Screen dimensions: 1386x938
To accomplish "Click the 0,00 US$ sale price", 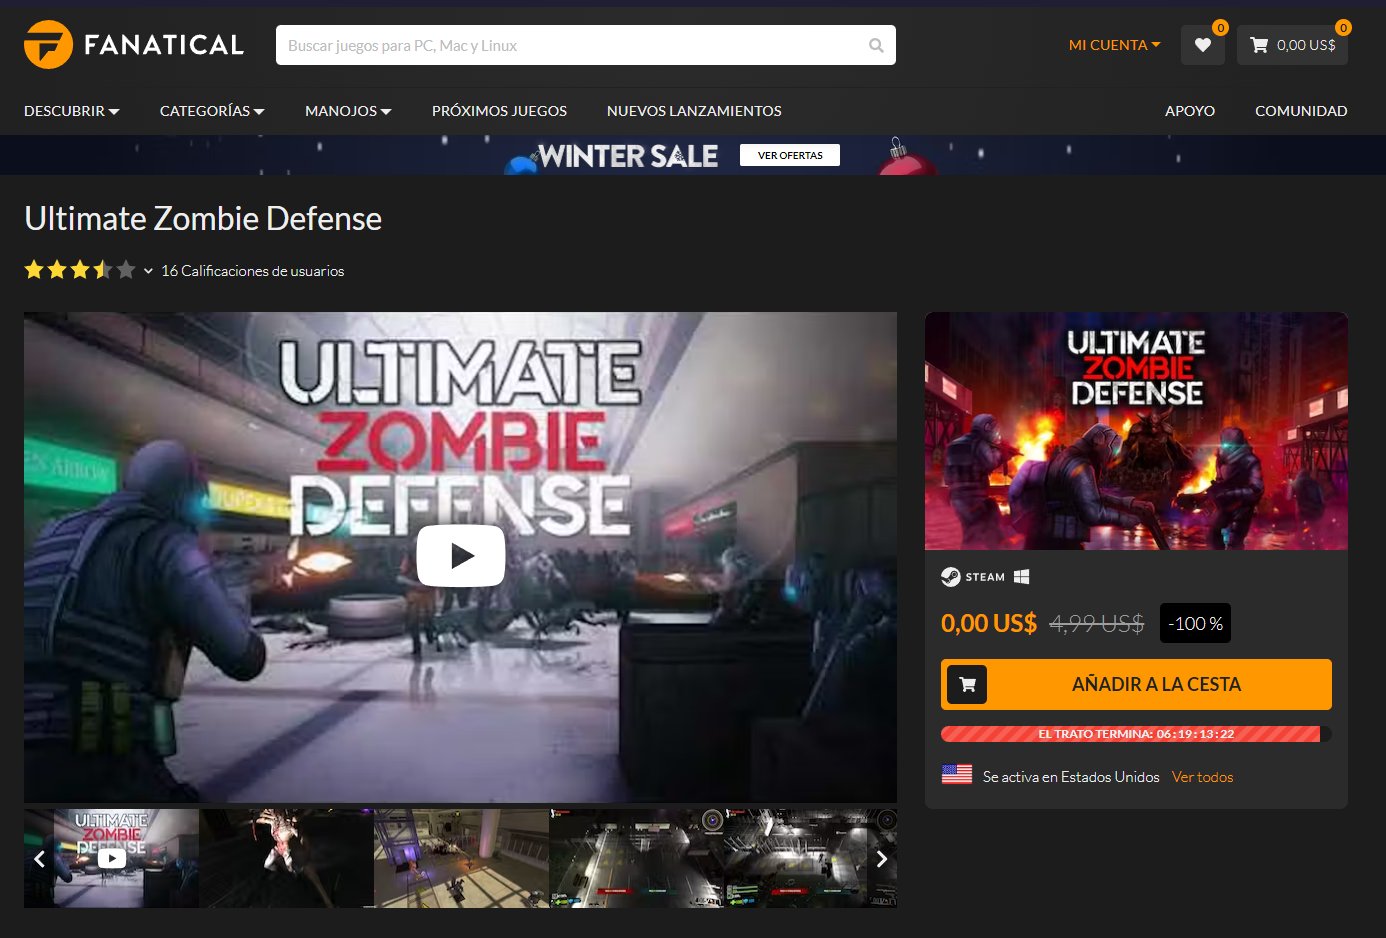I will click(989, 623).
